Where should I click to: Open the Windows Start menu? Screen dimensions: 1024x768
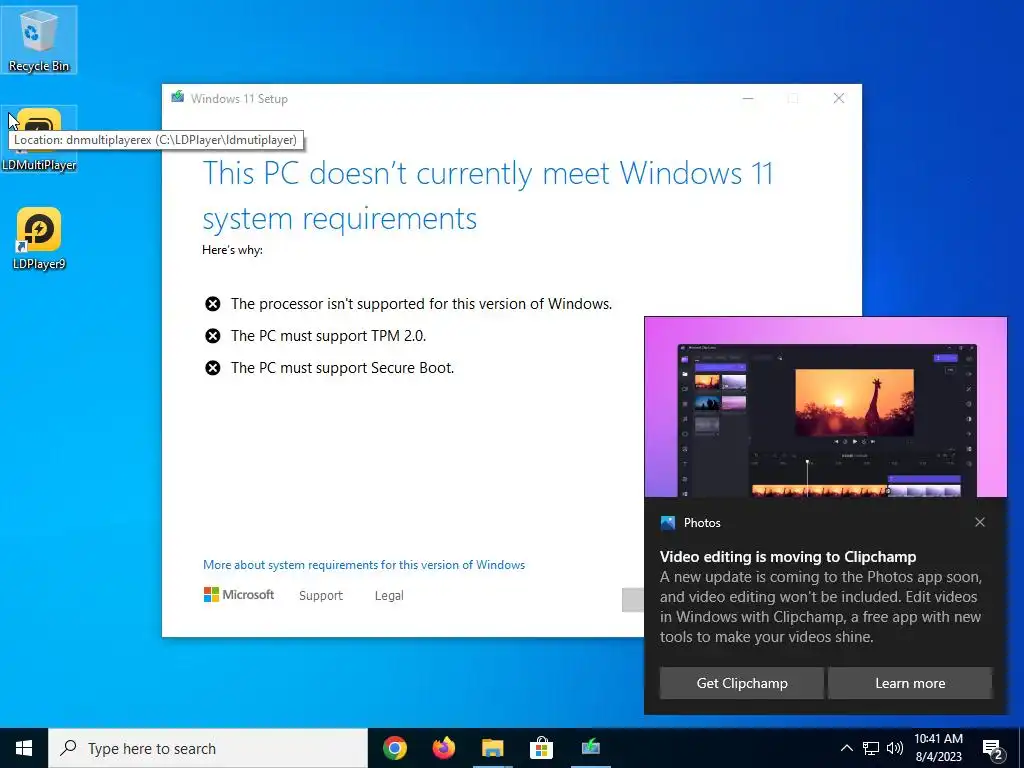[24, 748]
